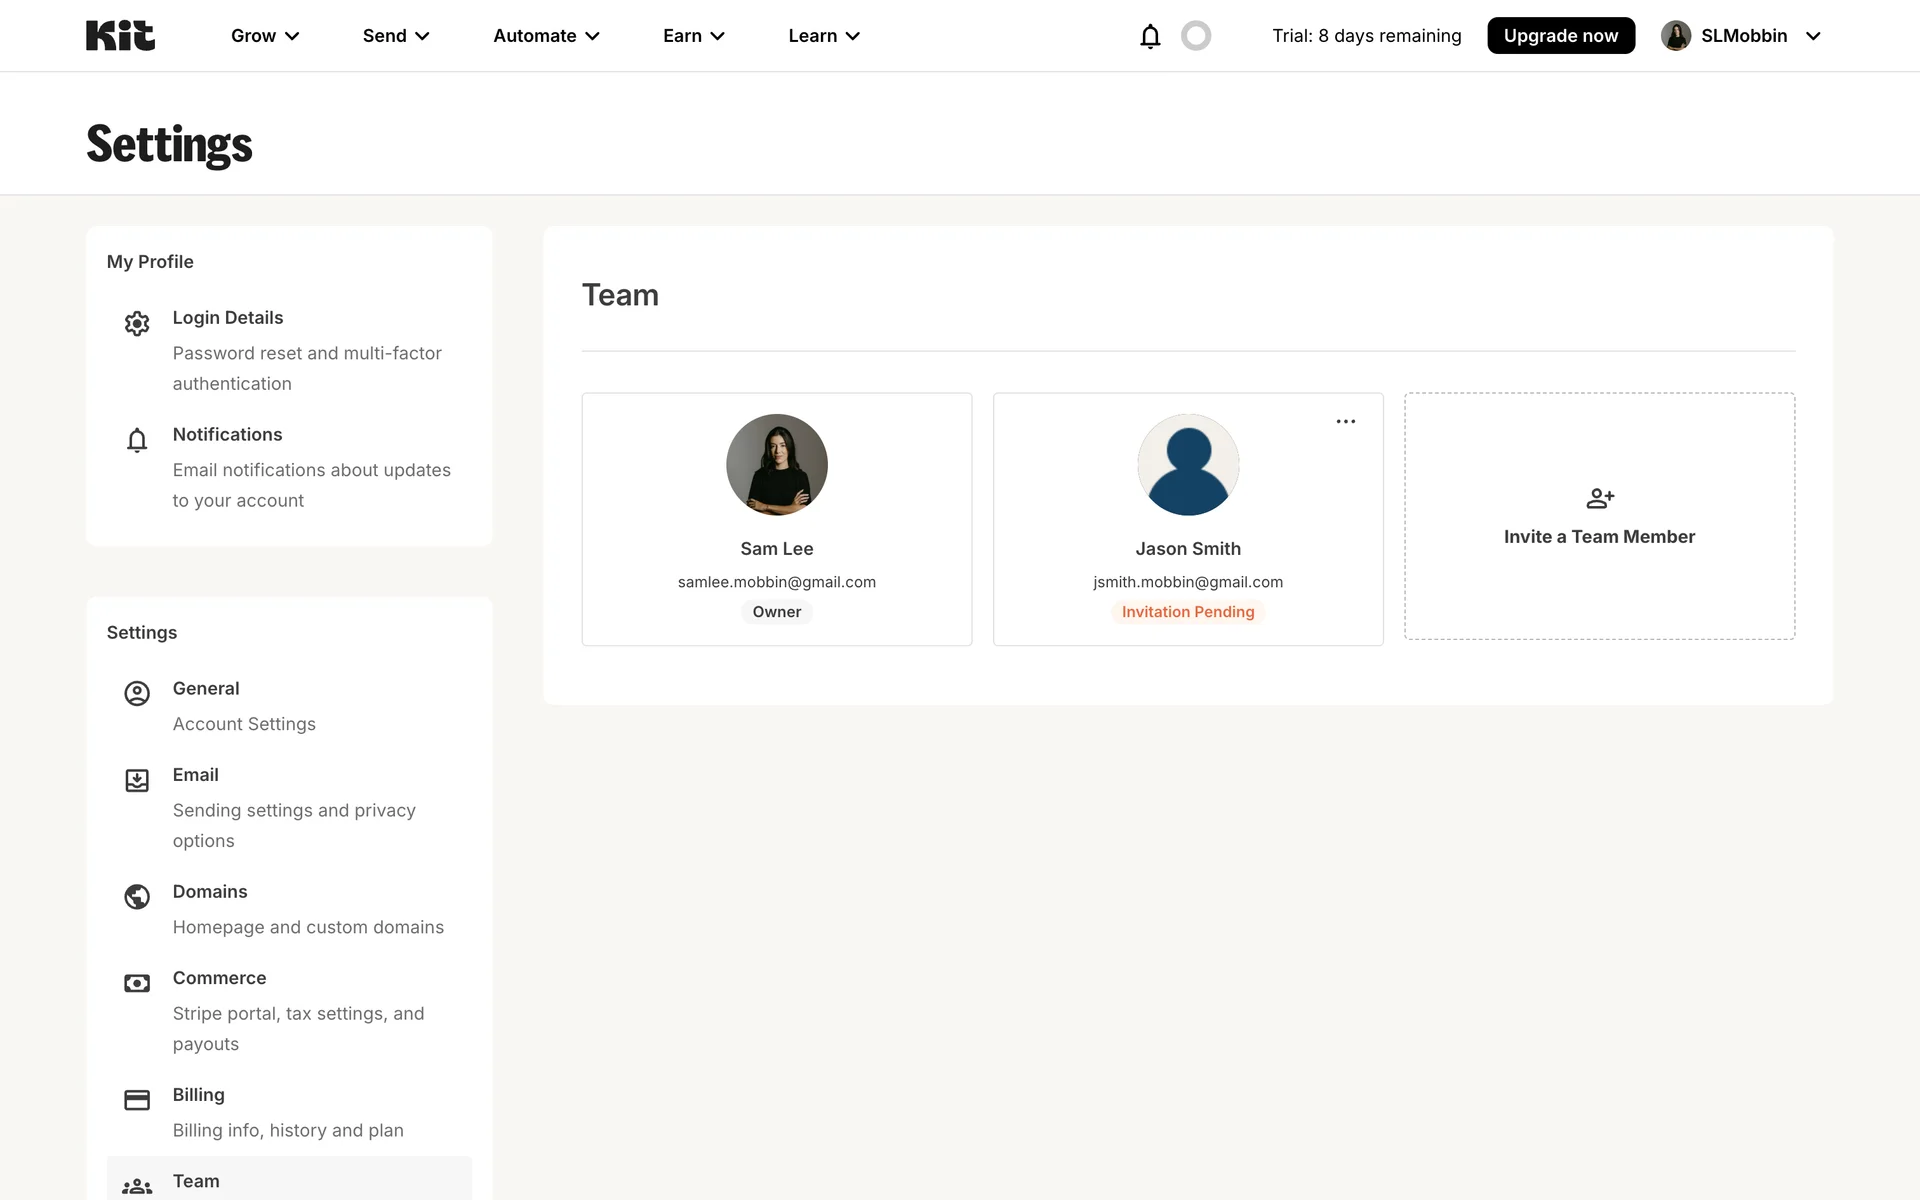Click the Kit logo
Image resolution: width=1920 pixels, height=1200 pixels.
[120, 36]
